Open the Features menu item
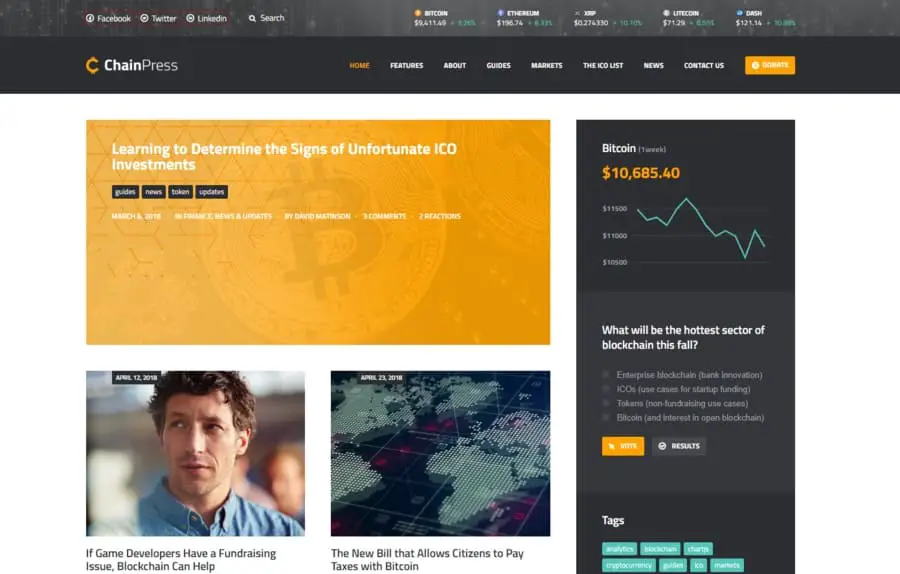 (406, 65)
